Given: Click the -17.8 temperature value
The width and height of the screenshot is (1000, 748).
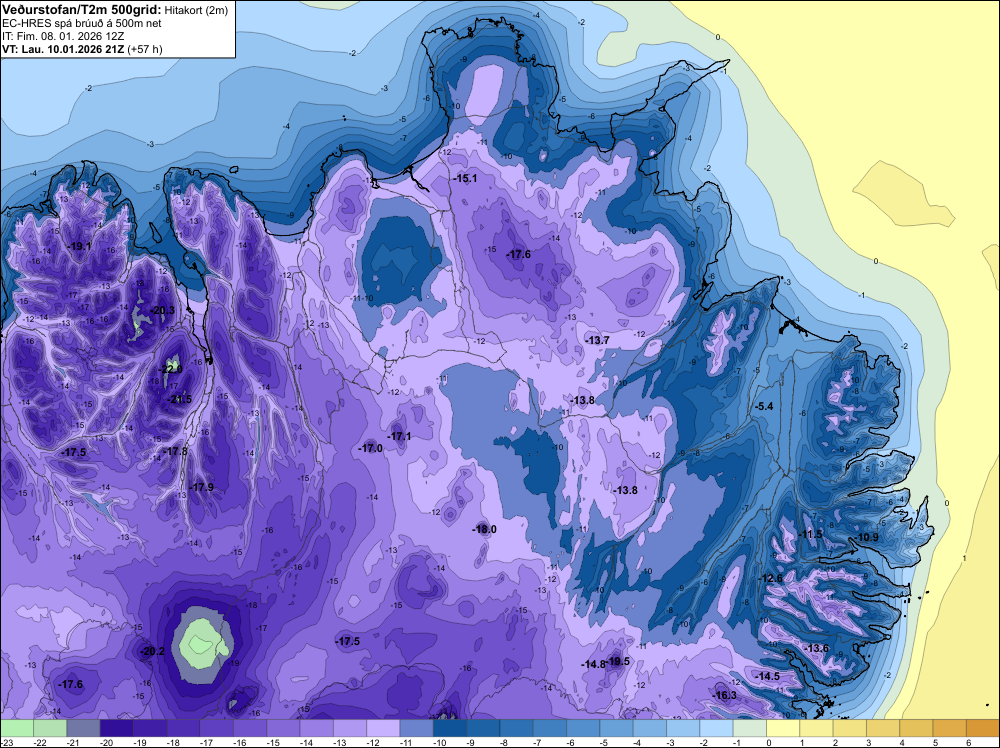Looking at the screenshot, I should tap(176, 451).
